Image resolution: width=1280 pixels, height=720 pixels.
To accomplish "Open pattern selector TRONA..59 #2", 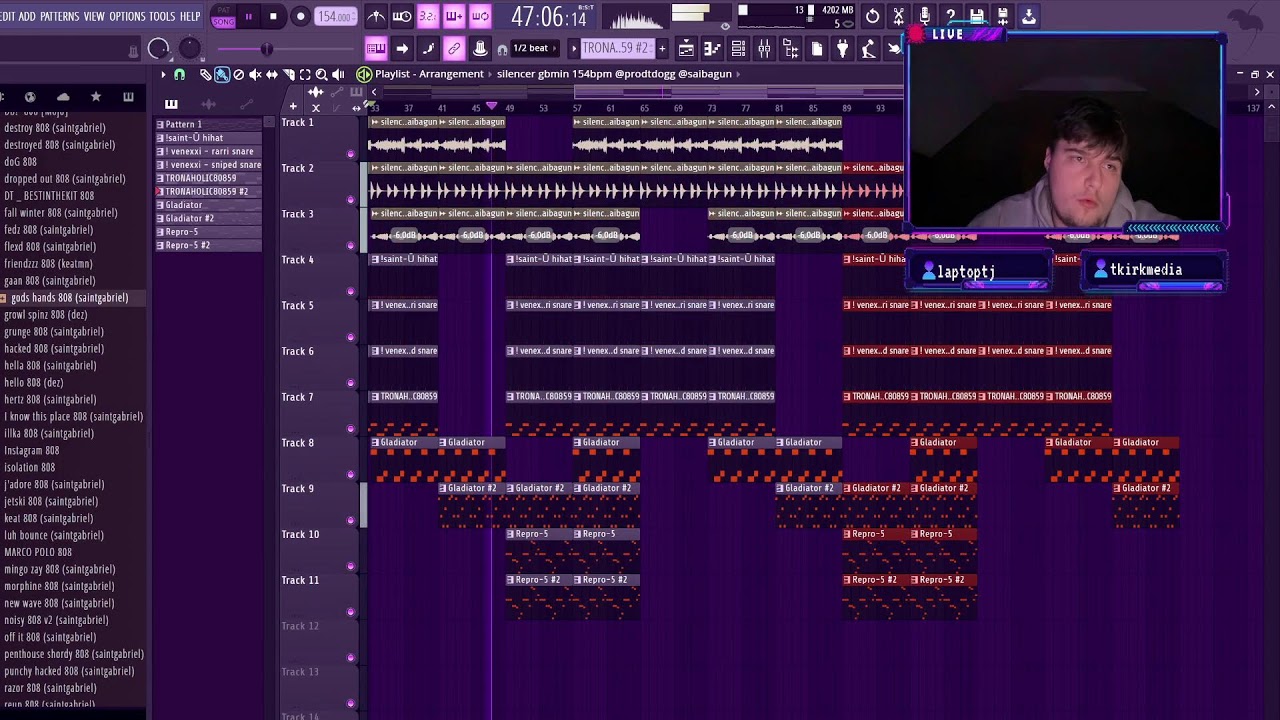I will [617, 48].
